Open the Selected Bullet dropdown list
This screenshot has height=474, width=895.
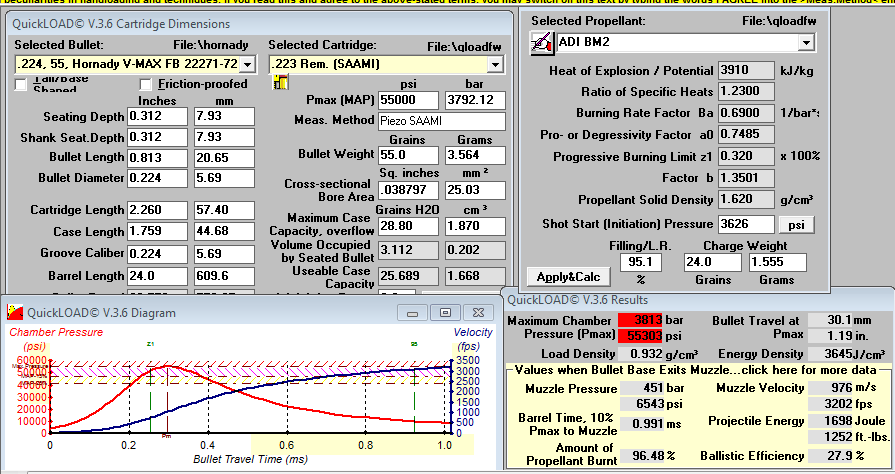click(x=247, y=65)
